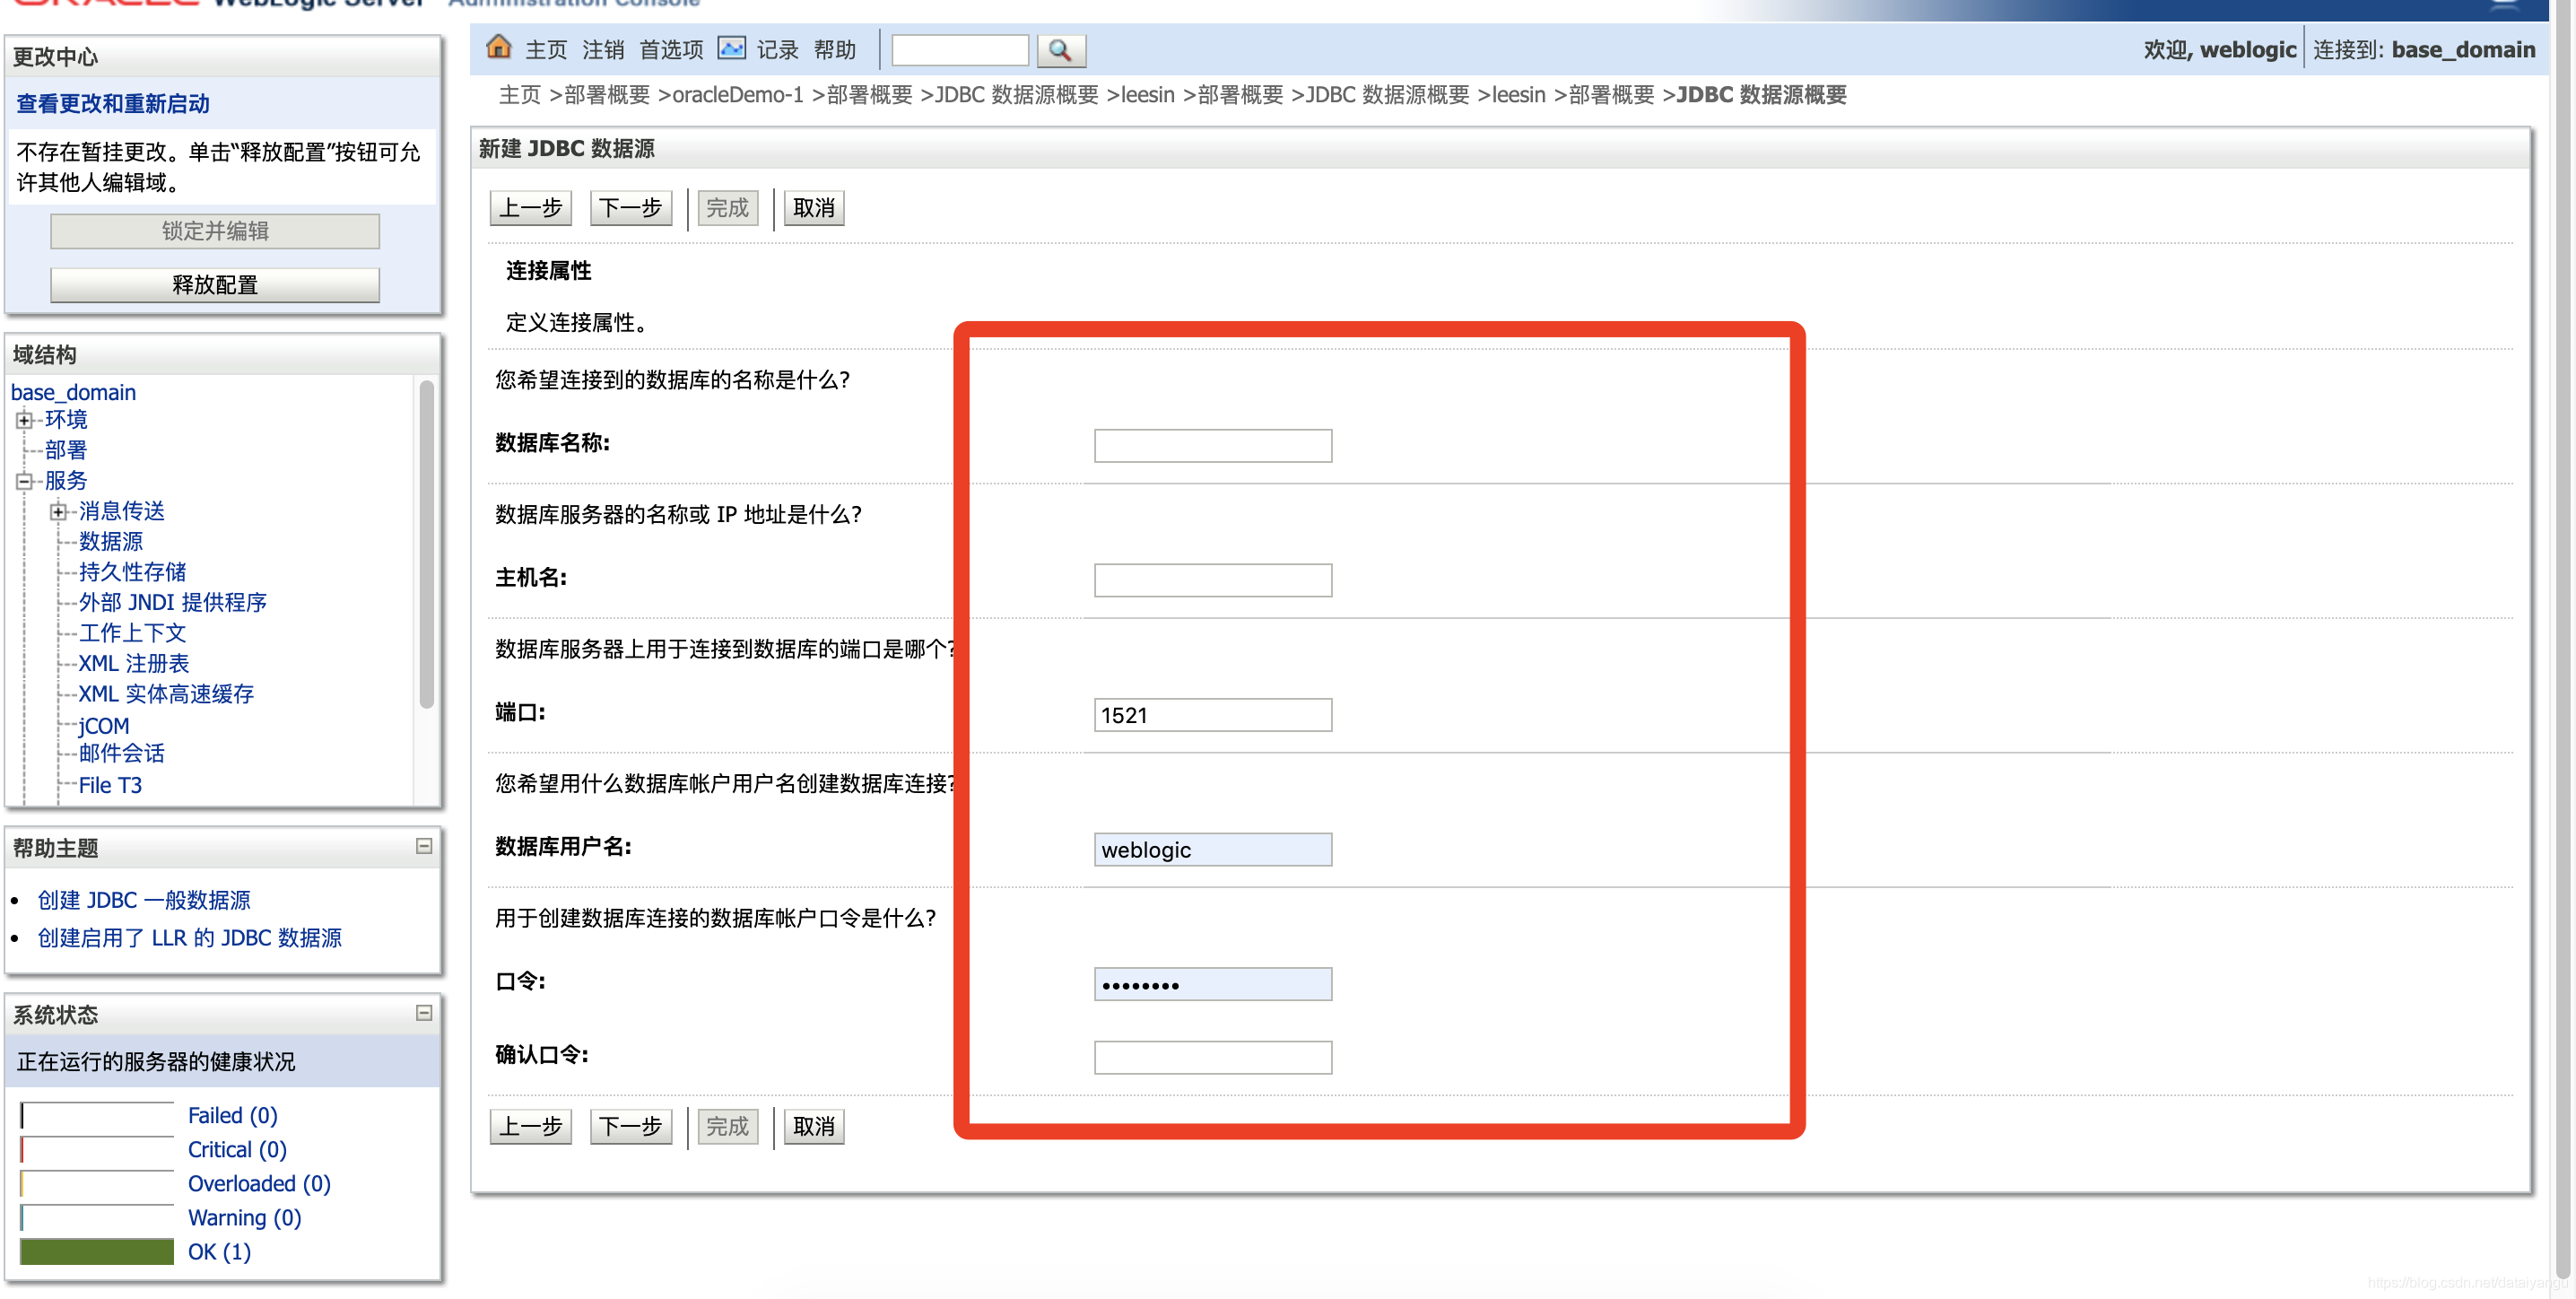Click the home icon in toolbar
The image size is (2576, 1299).
498,47
